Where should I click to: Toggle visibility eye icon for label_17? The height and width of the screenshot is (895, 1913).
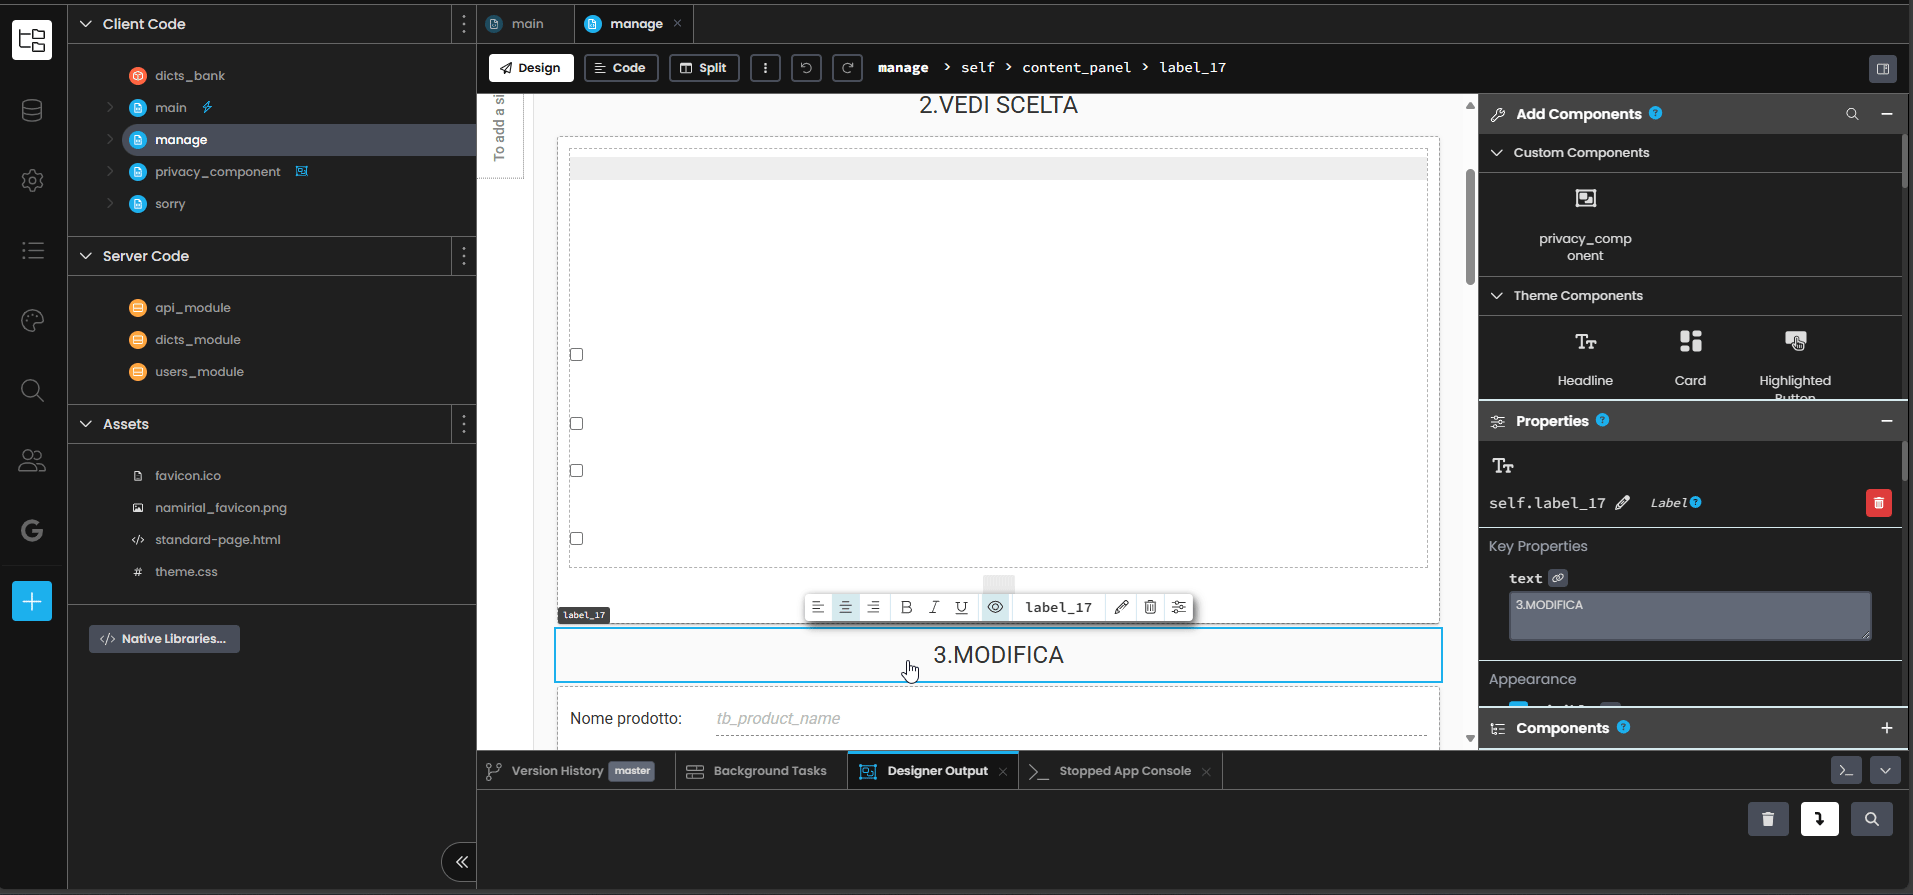[995, 607]
